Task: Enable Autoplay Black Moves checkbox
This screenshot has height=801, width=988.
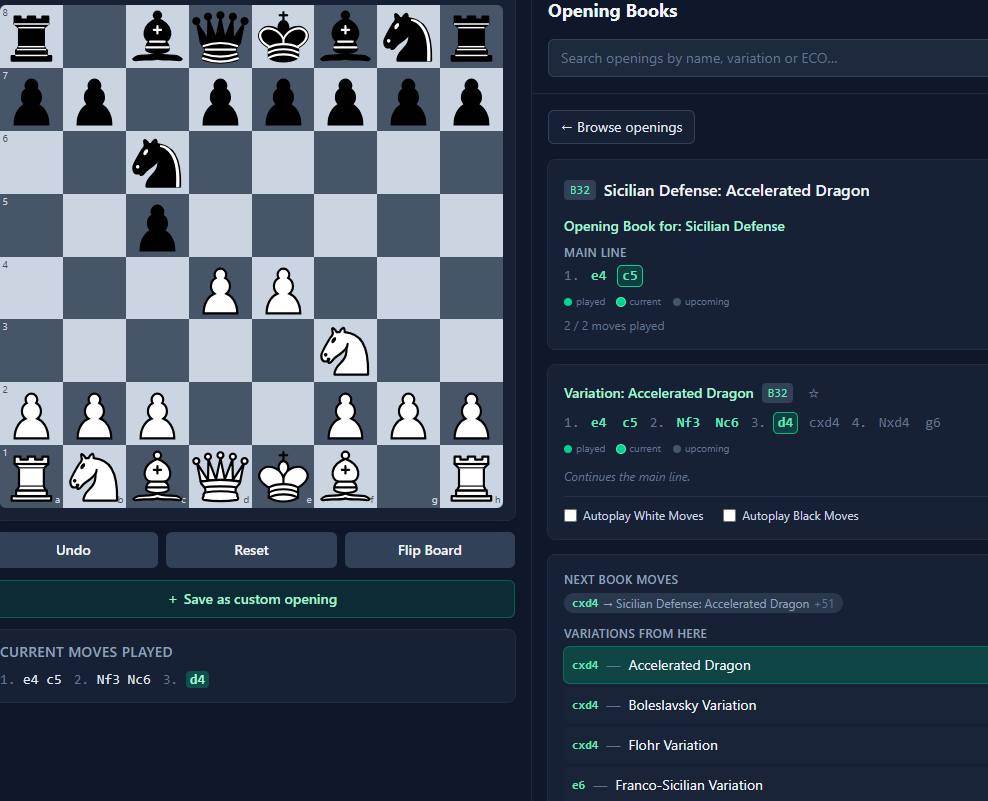Action: (729, 516)
